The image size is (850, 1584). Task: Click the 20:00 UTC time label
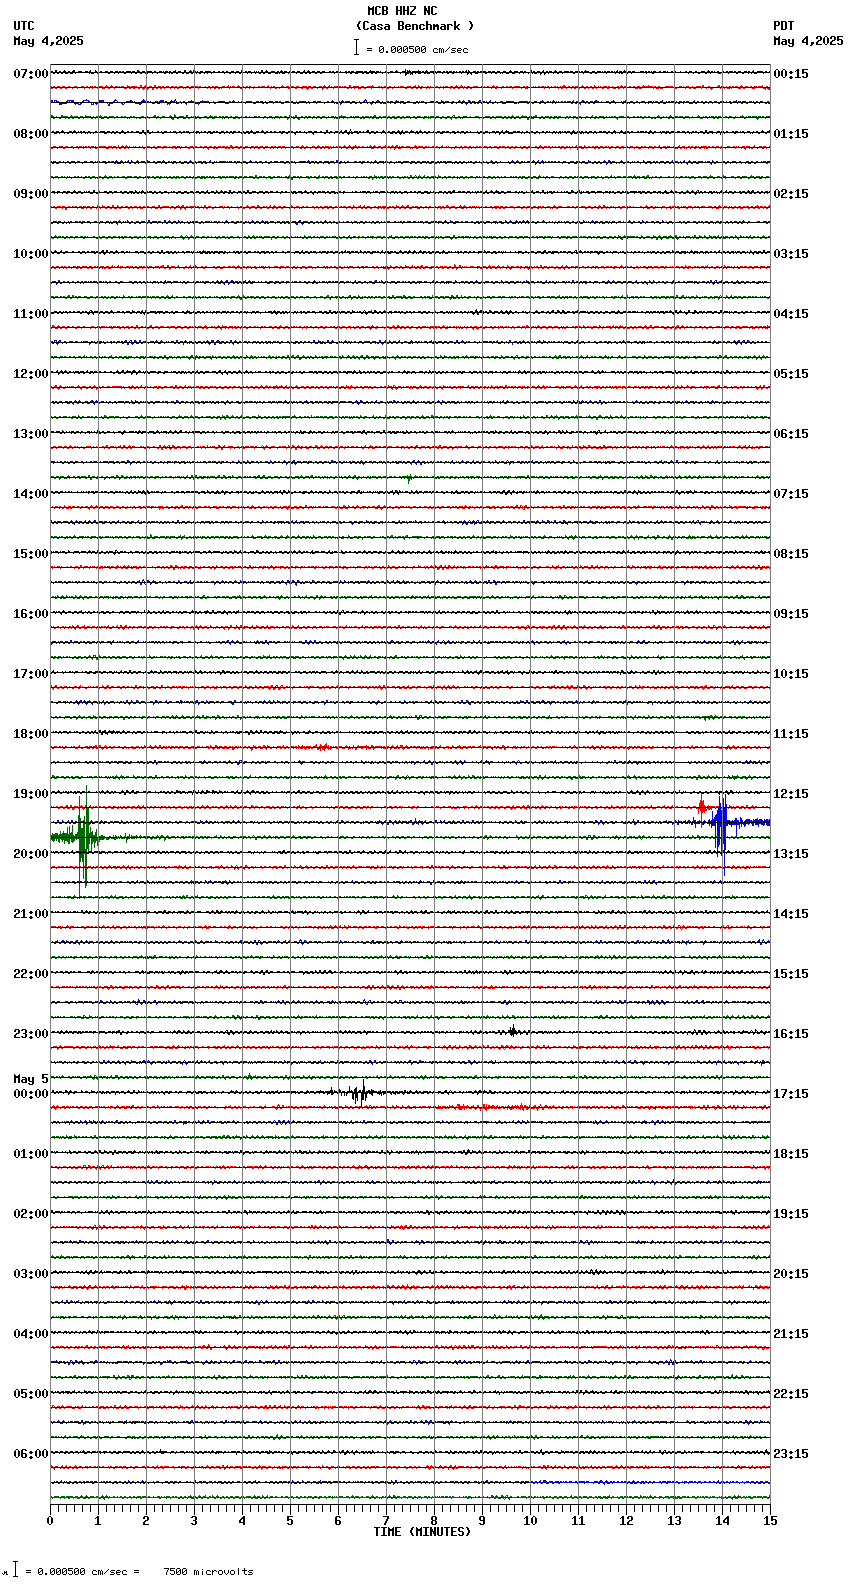(x=31, y=854)
